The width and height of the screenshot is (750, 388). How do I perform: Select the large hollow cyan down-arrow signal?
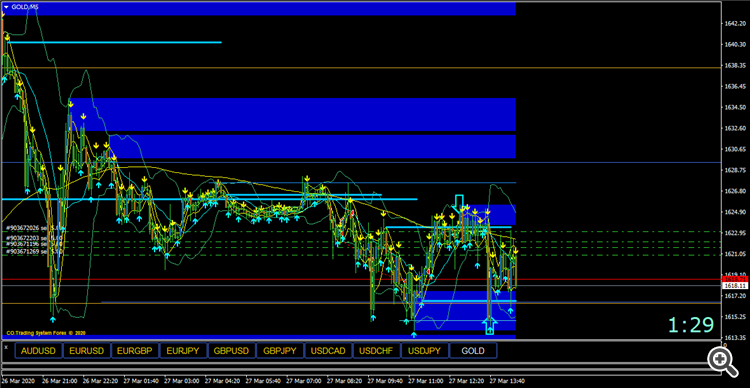[x=459, y=203]
